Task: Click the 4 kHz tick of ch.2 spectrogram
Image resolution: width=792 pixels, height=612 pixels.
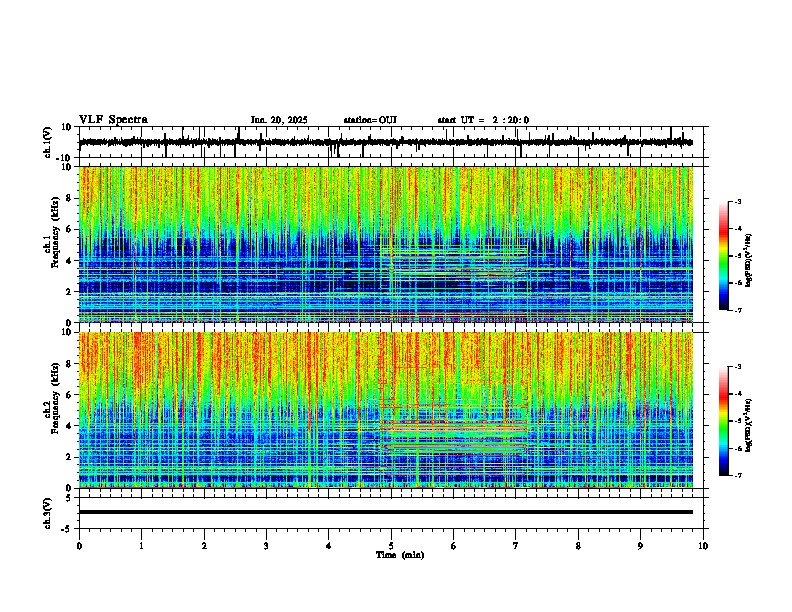Action: (70, 426)
